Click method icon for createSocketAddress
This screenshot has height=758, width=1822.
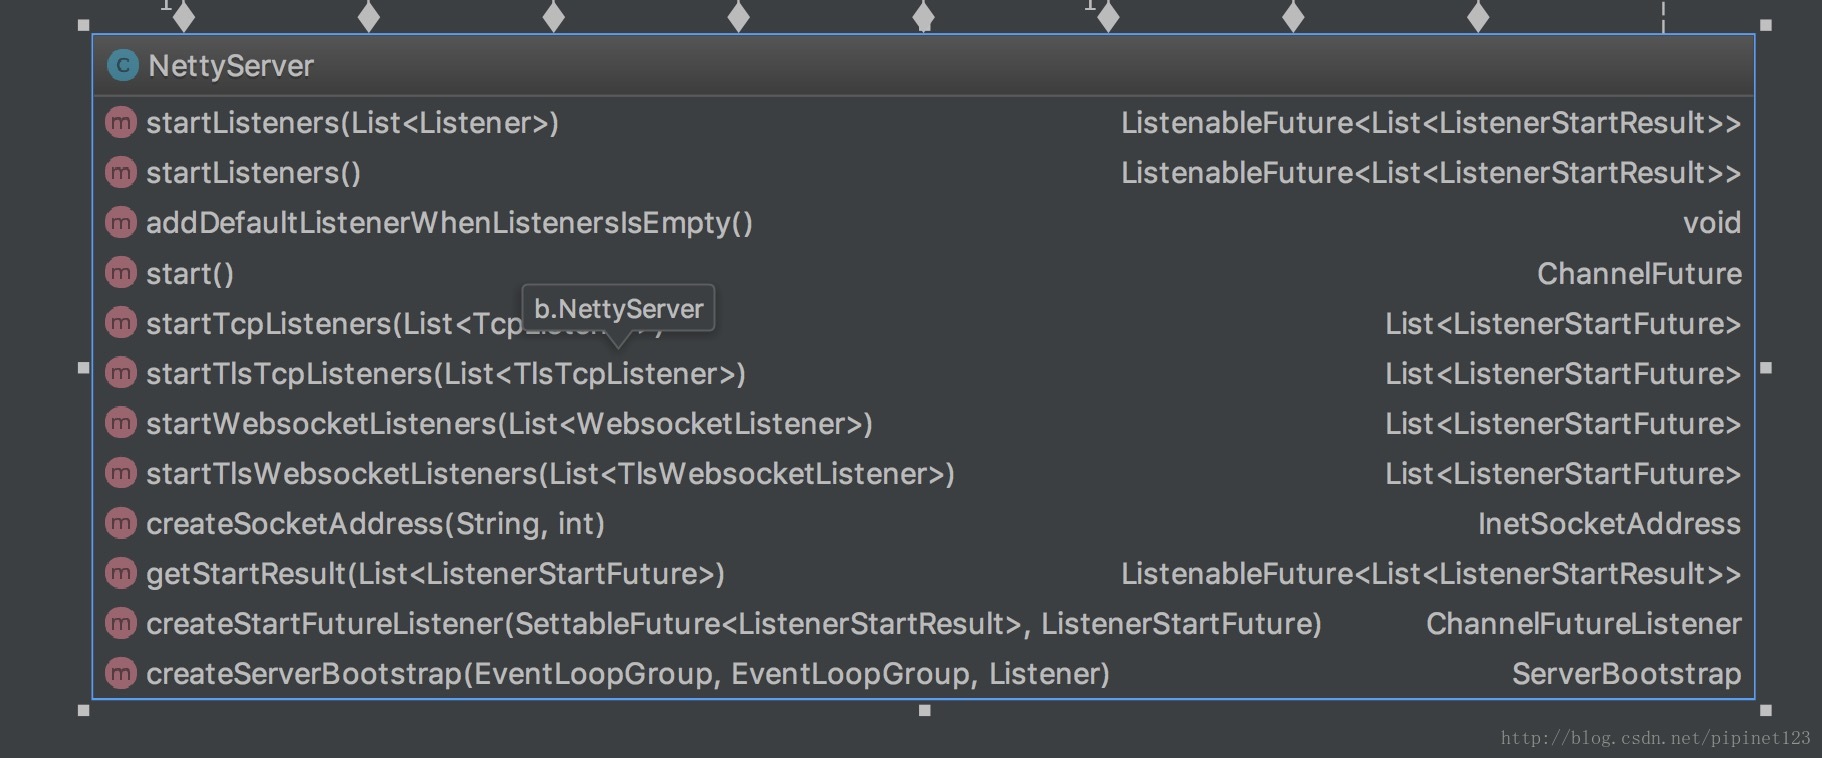121,523
